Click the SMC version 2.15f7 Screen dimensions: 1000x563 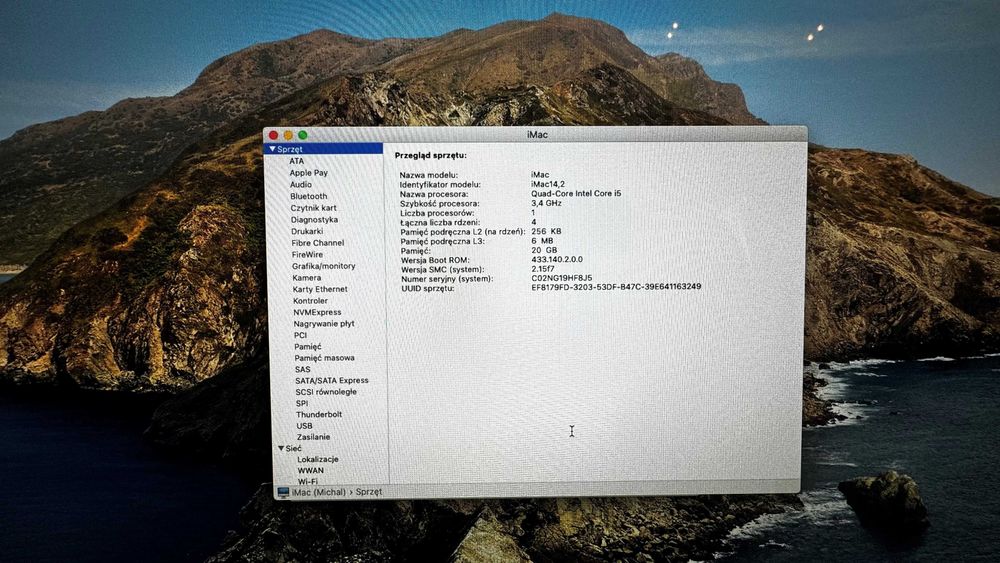(543, 269)
